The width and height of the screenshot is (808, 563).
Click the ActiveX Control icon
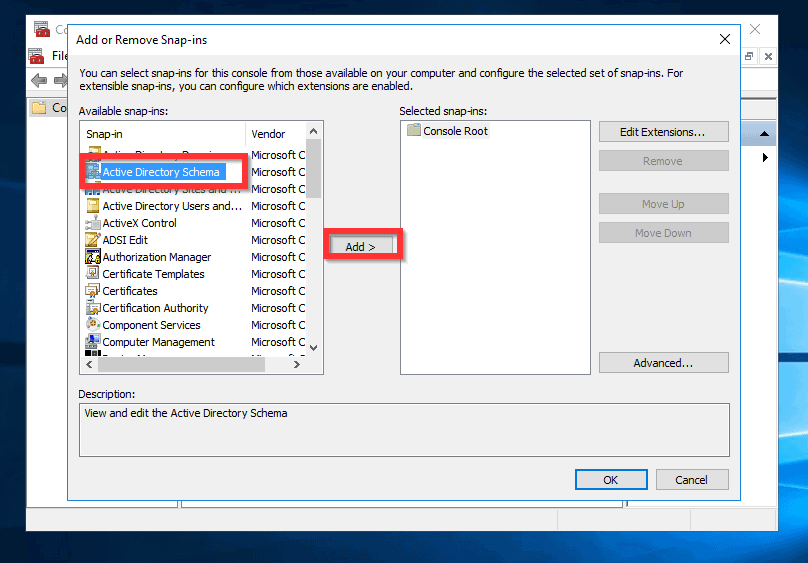[93, 223]
